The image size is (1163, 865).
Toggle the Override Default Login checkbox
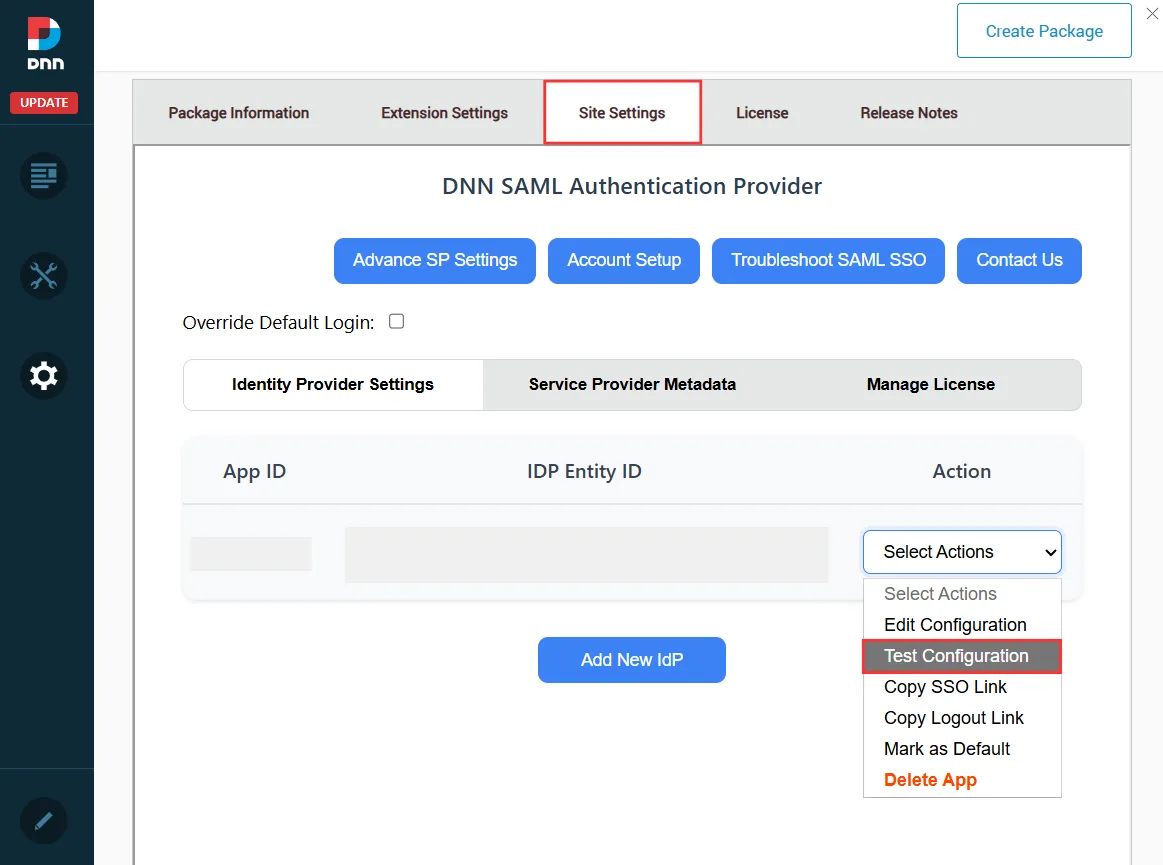coord(397,321)
